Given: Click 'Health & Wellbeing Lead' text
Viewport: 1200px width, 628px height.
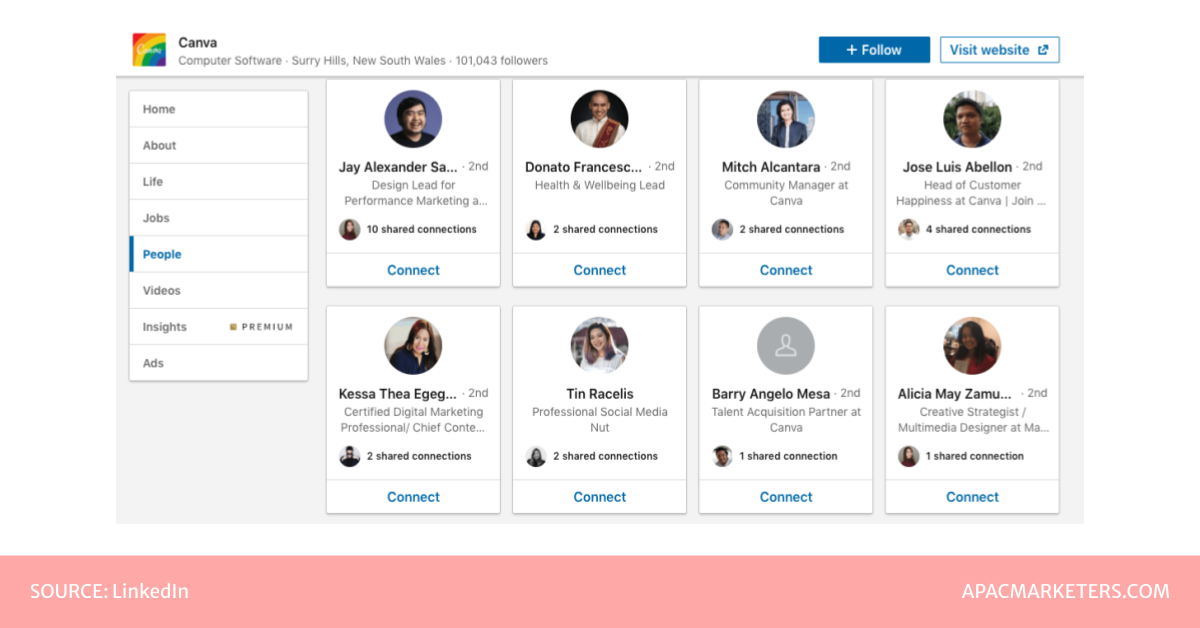Looking at the screenshot, I should pos(600,185).
